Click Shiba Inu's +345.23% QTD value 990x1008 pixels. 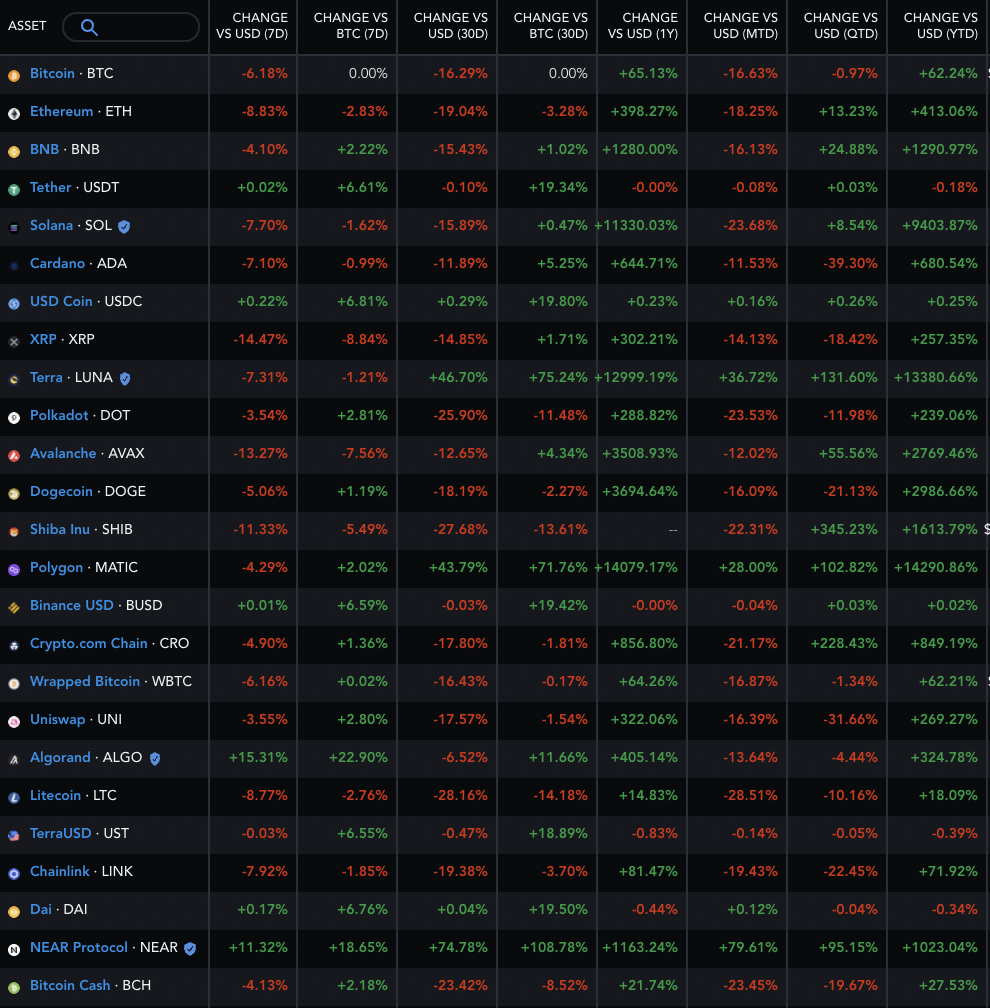point(844,529)
